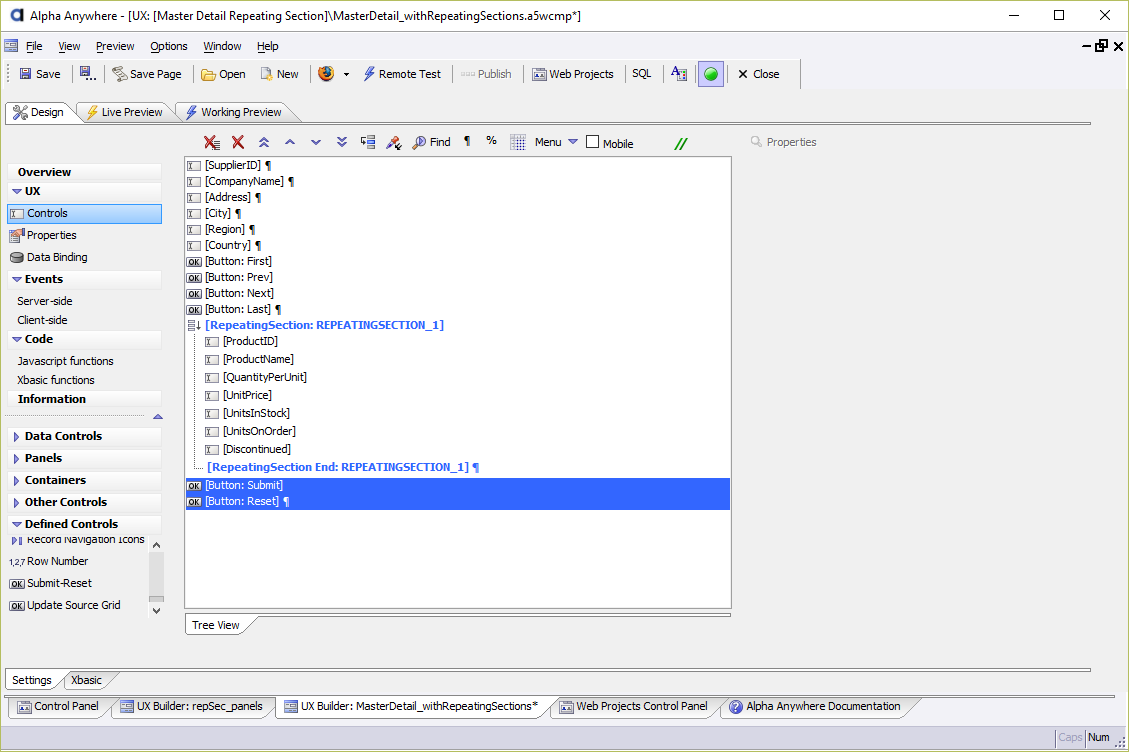Expand the Containers section
Image resolution: width=1129 pixels, height=752 pixels.
coord(17,480)
